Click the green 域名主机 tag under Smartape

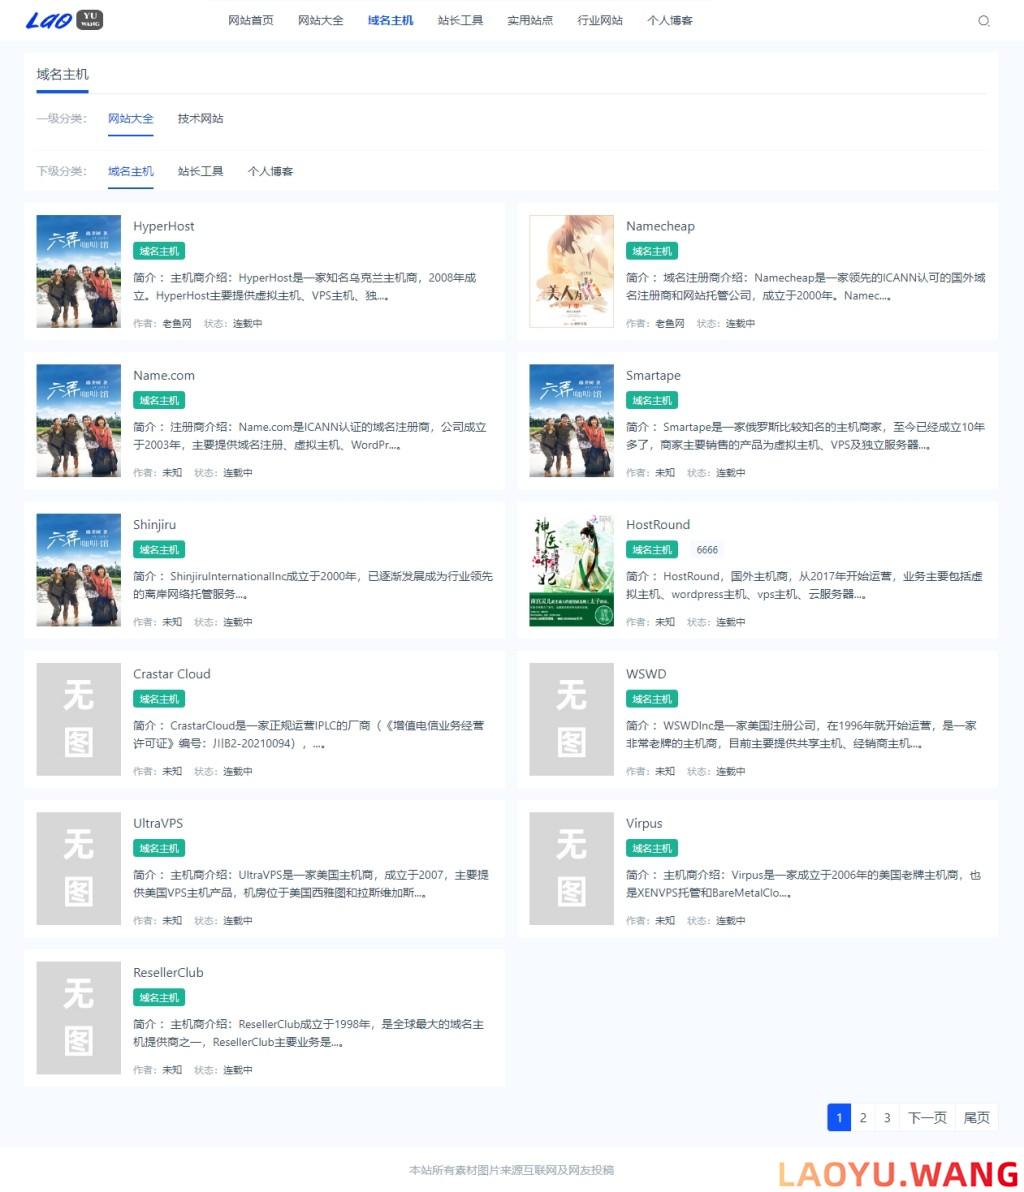pos(651,401)
